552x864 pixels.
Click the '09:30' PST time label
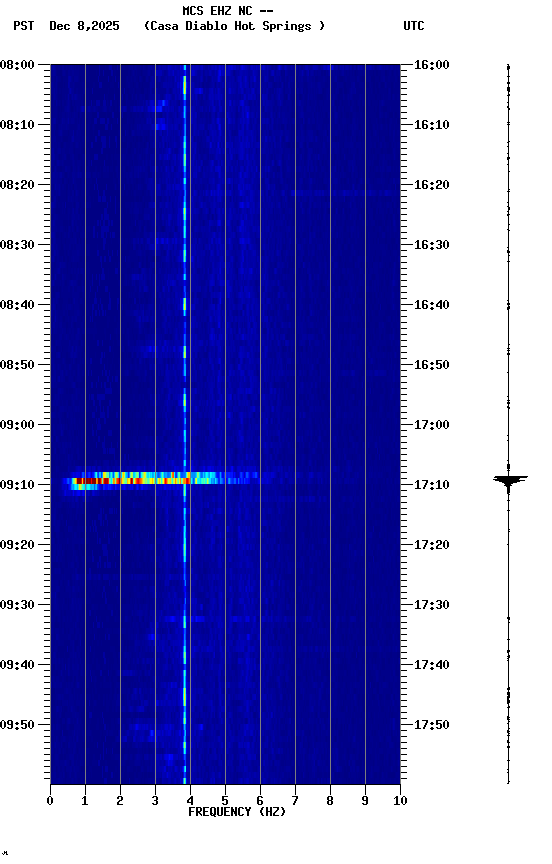(17, 605)
